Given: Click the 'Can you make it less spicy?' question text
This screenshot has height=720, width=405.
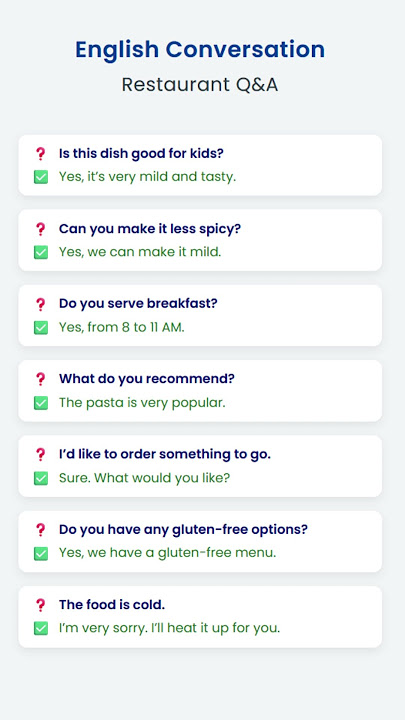Looking at the screenshot, I should click(150, 229).
